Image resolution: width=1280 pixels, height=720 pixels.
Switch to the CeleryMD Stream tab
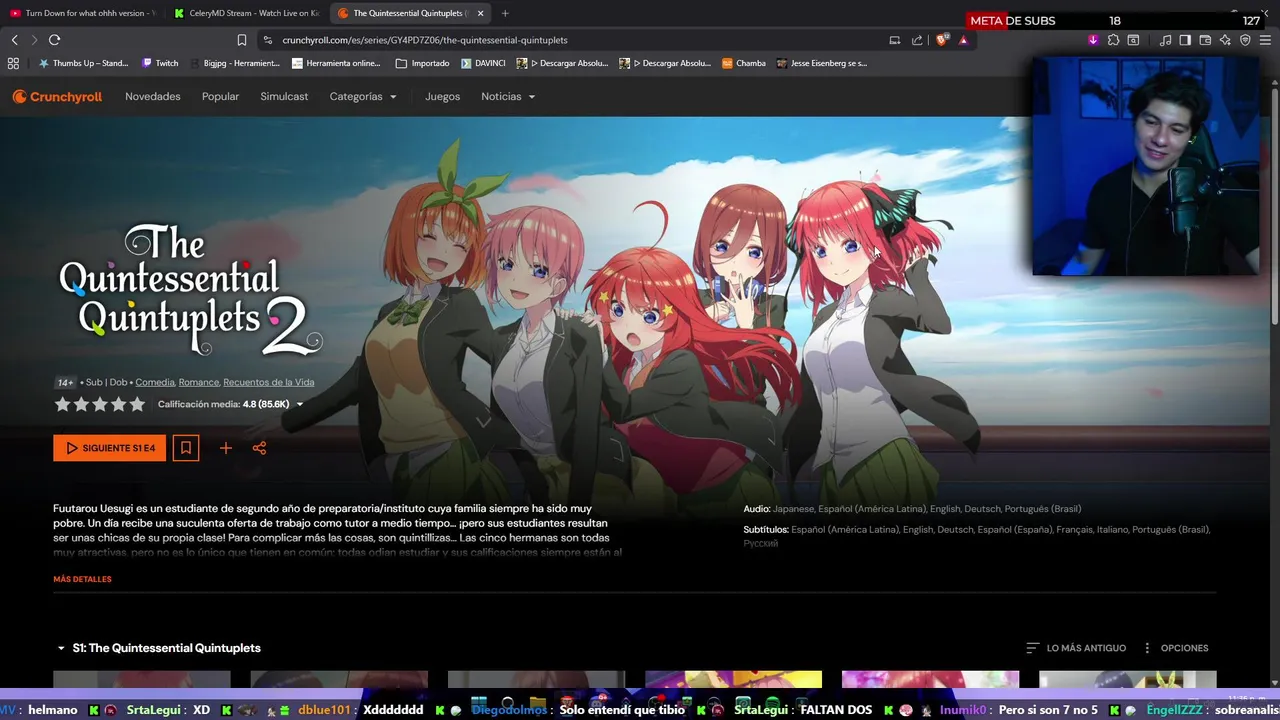(x=245, y=13)
